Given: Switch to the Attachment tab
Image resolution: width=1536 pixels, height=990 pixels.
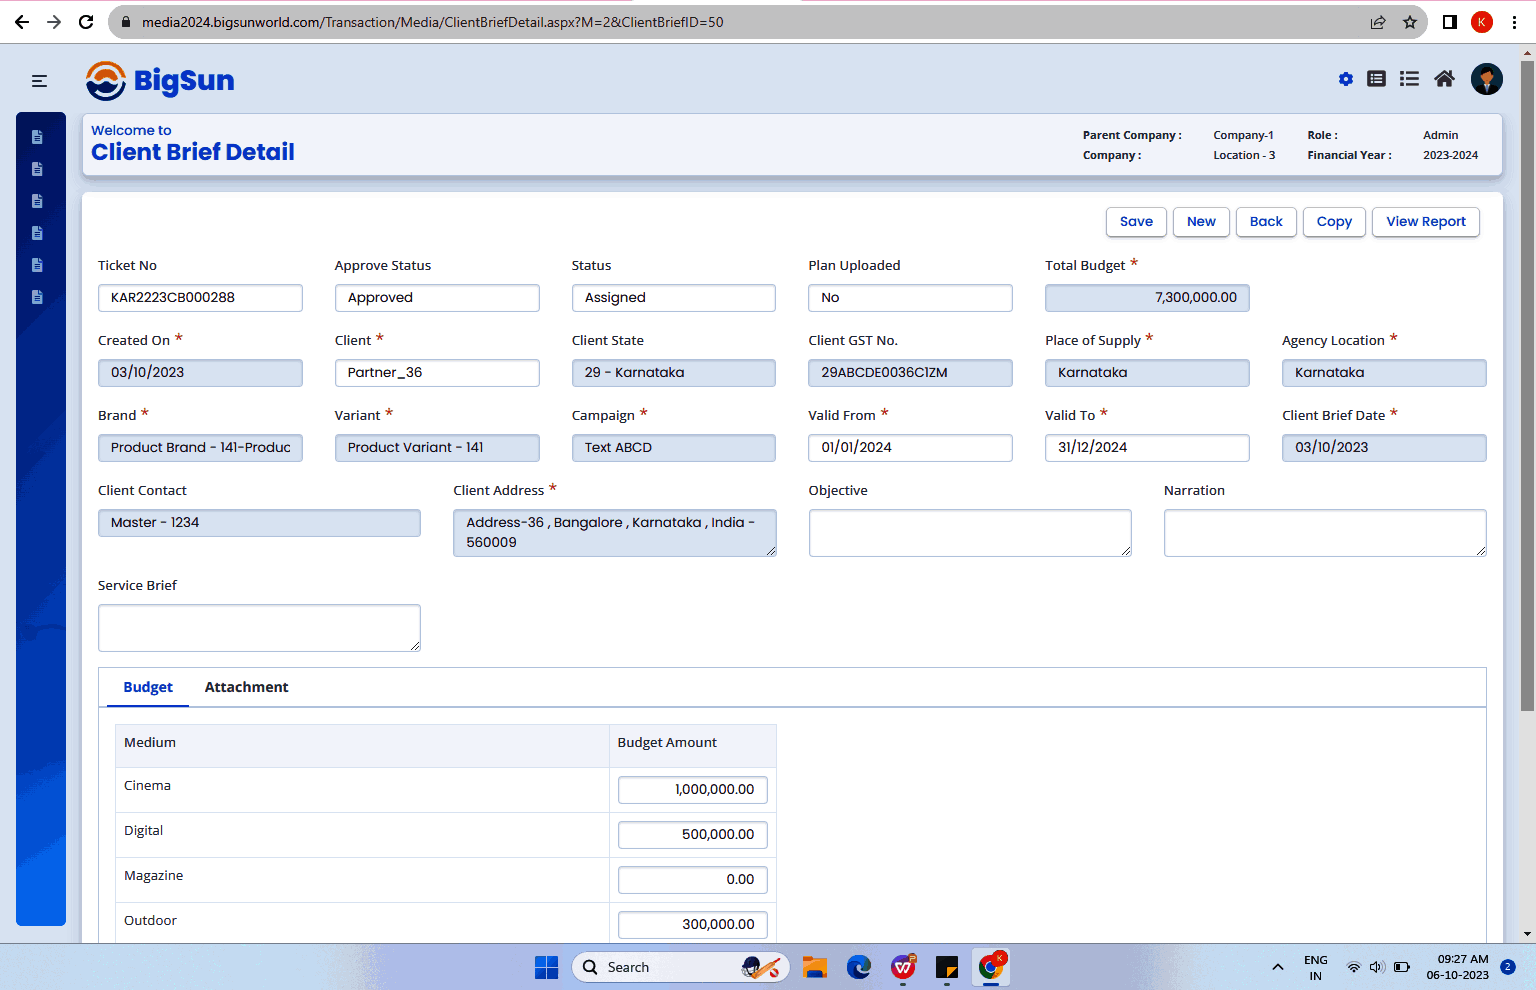Looking at the screenshot, I should tap(246, 687).
